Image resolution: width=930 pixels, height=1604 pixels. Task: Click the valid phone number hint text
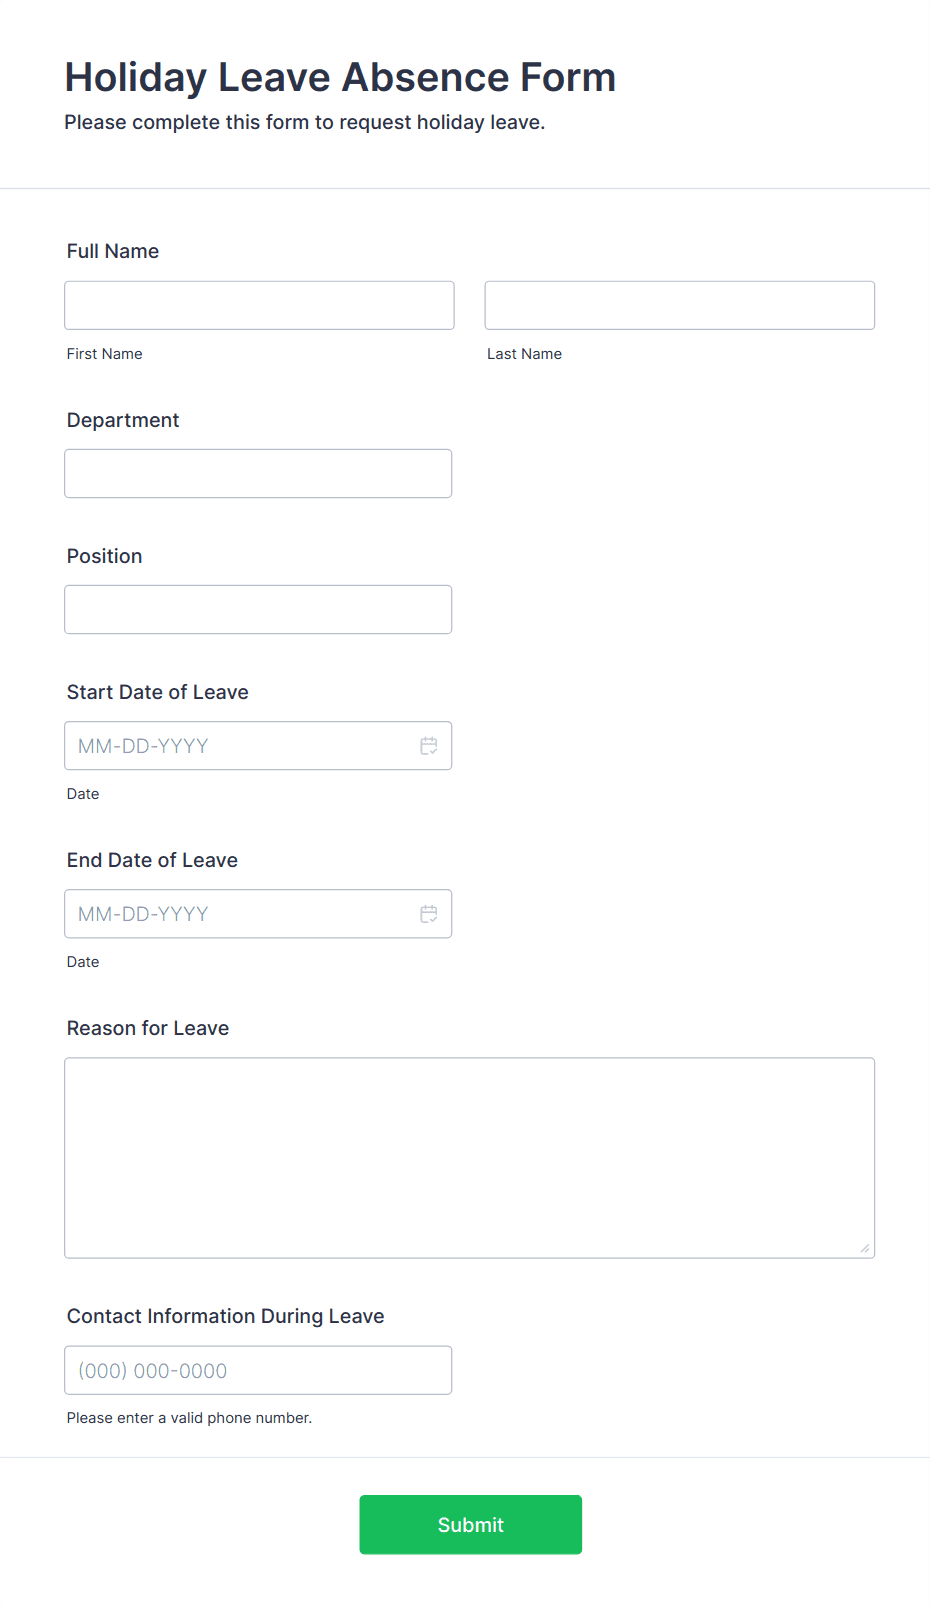[x=189, y=1417]
